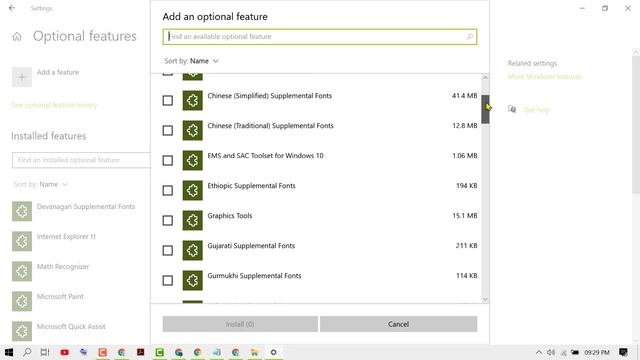Click the Find an available optional feature field
Viewport: 640px width, 360px height.
tap(320, 37)
